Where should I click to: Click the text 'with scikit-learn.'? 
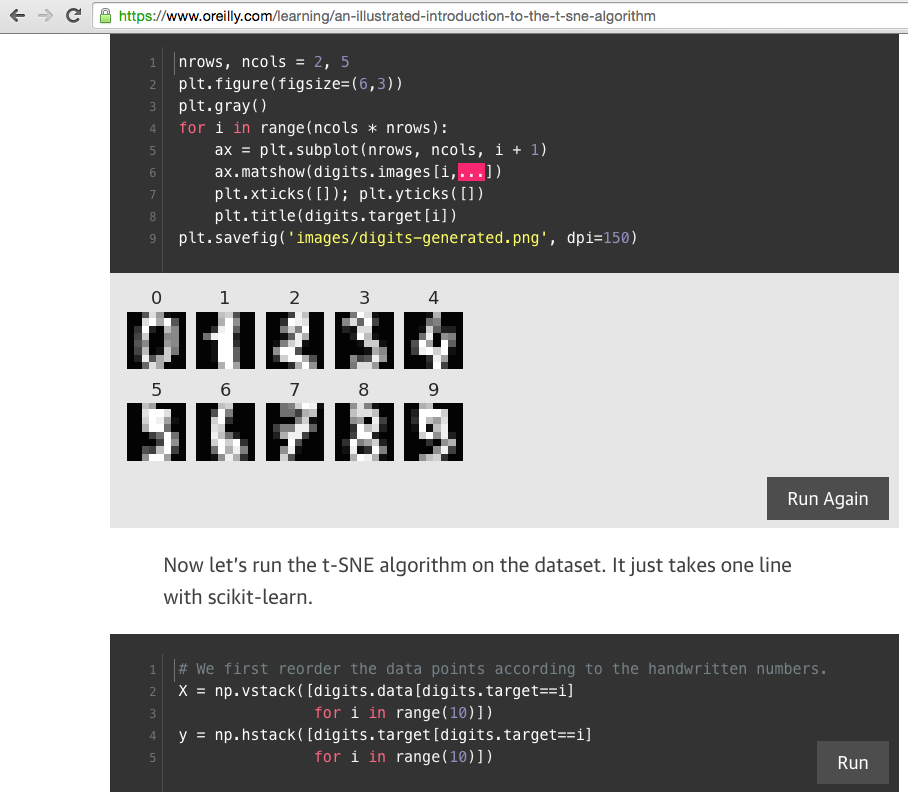pyautogui.click(x=238, y=597)
